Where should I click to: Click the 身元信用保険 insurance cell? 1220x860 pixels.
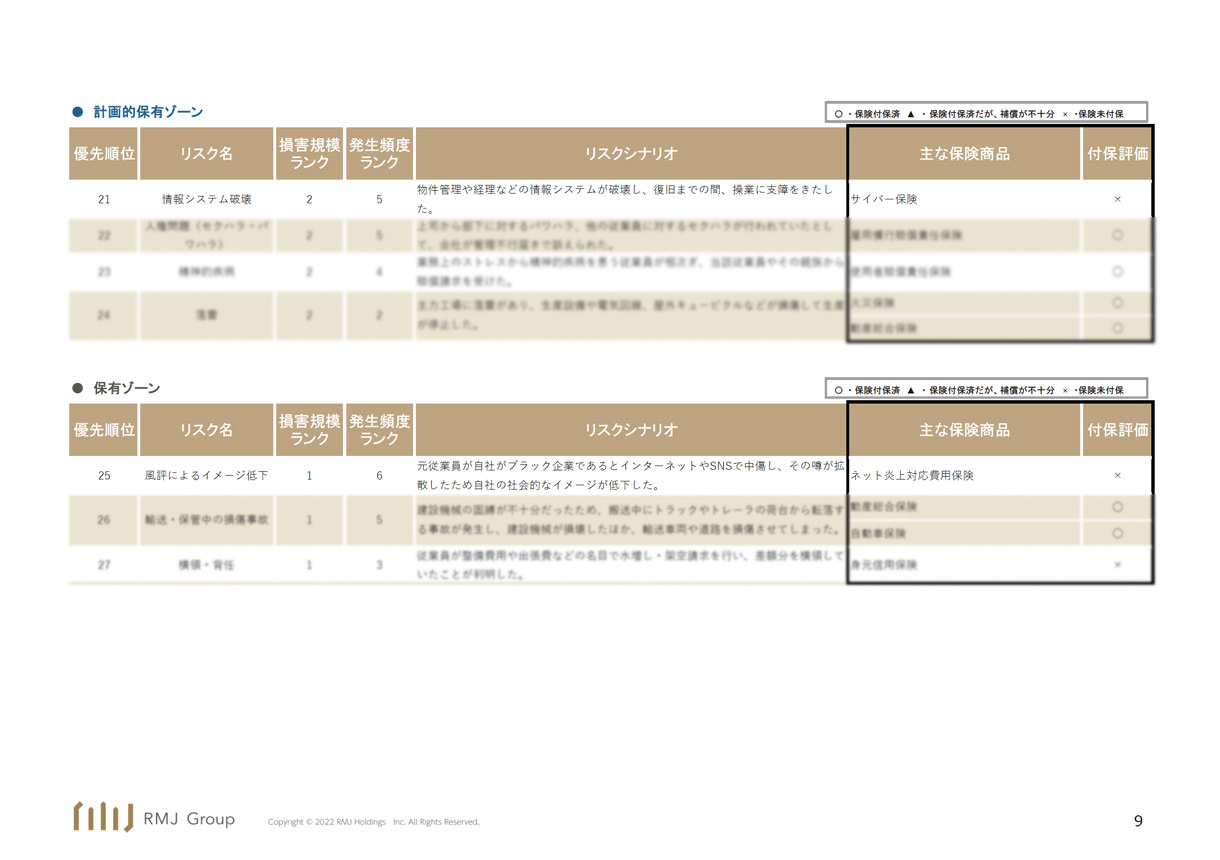tap(964, 565)
